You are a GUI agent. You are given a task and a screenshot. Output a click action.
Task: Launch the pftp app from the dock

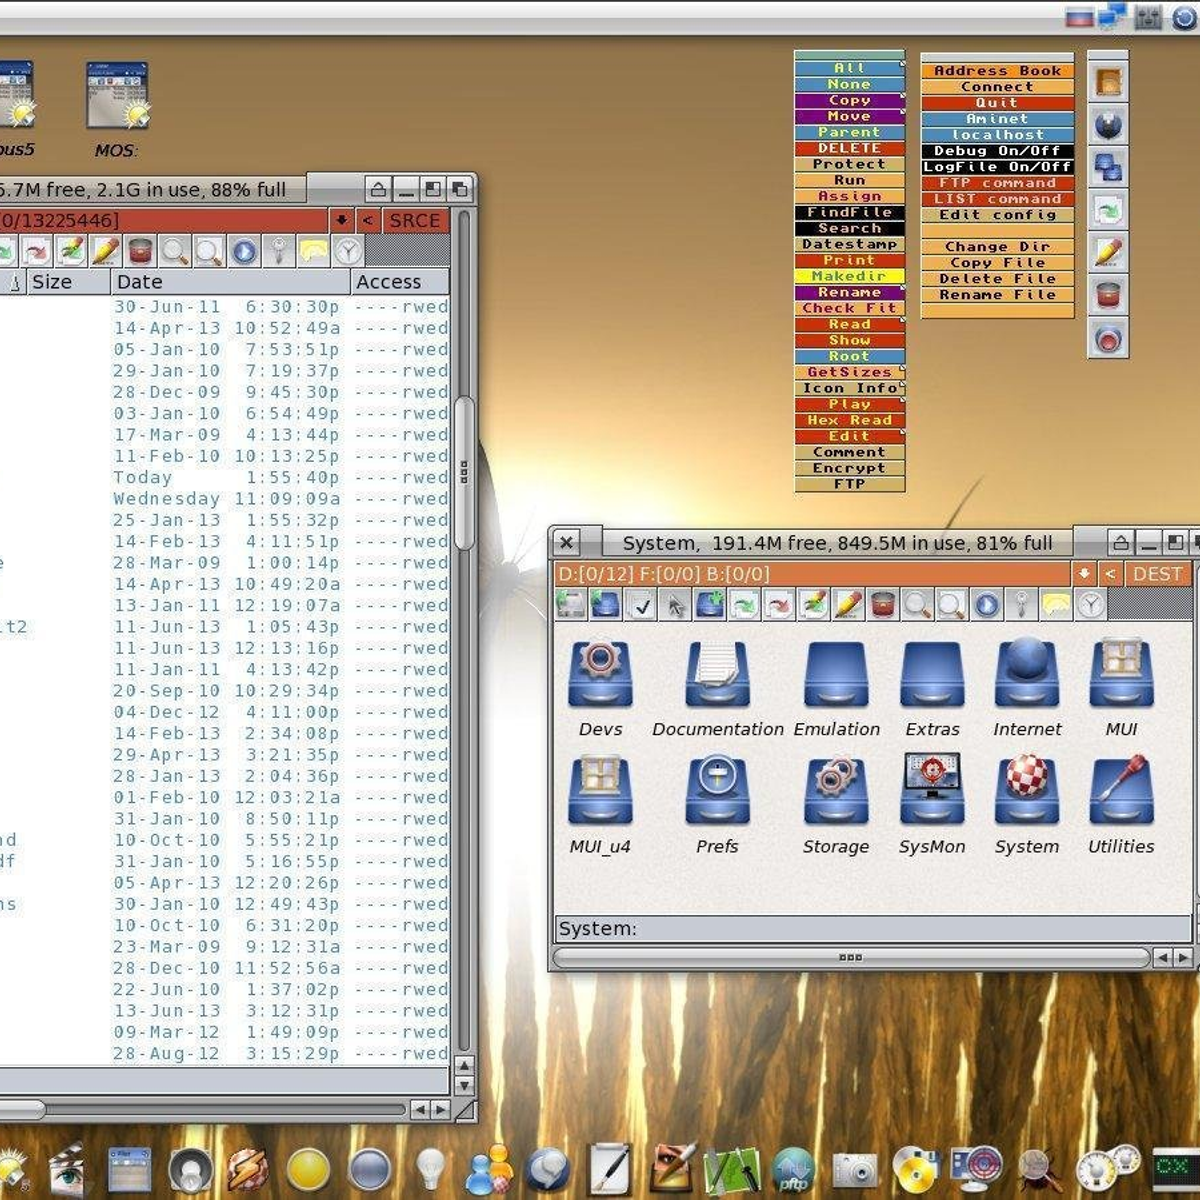793,1169
